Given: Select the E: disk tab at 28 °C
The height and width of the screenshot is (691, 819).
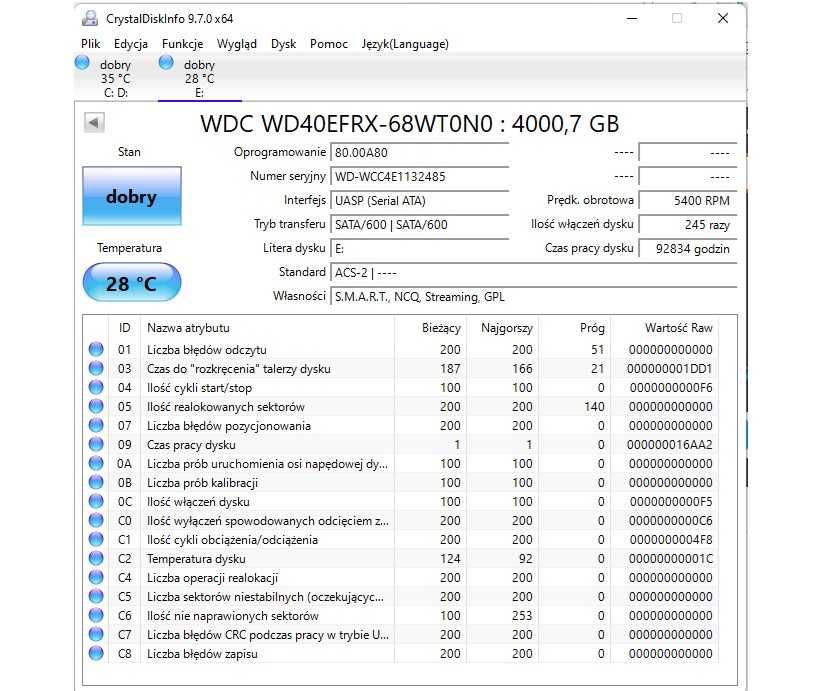Looking at the screenshot, I should (x=200, y=78).
